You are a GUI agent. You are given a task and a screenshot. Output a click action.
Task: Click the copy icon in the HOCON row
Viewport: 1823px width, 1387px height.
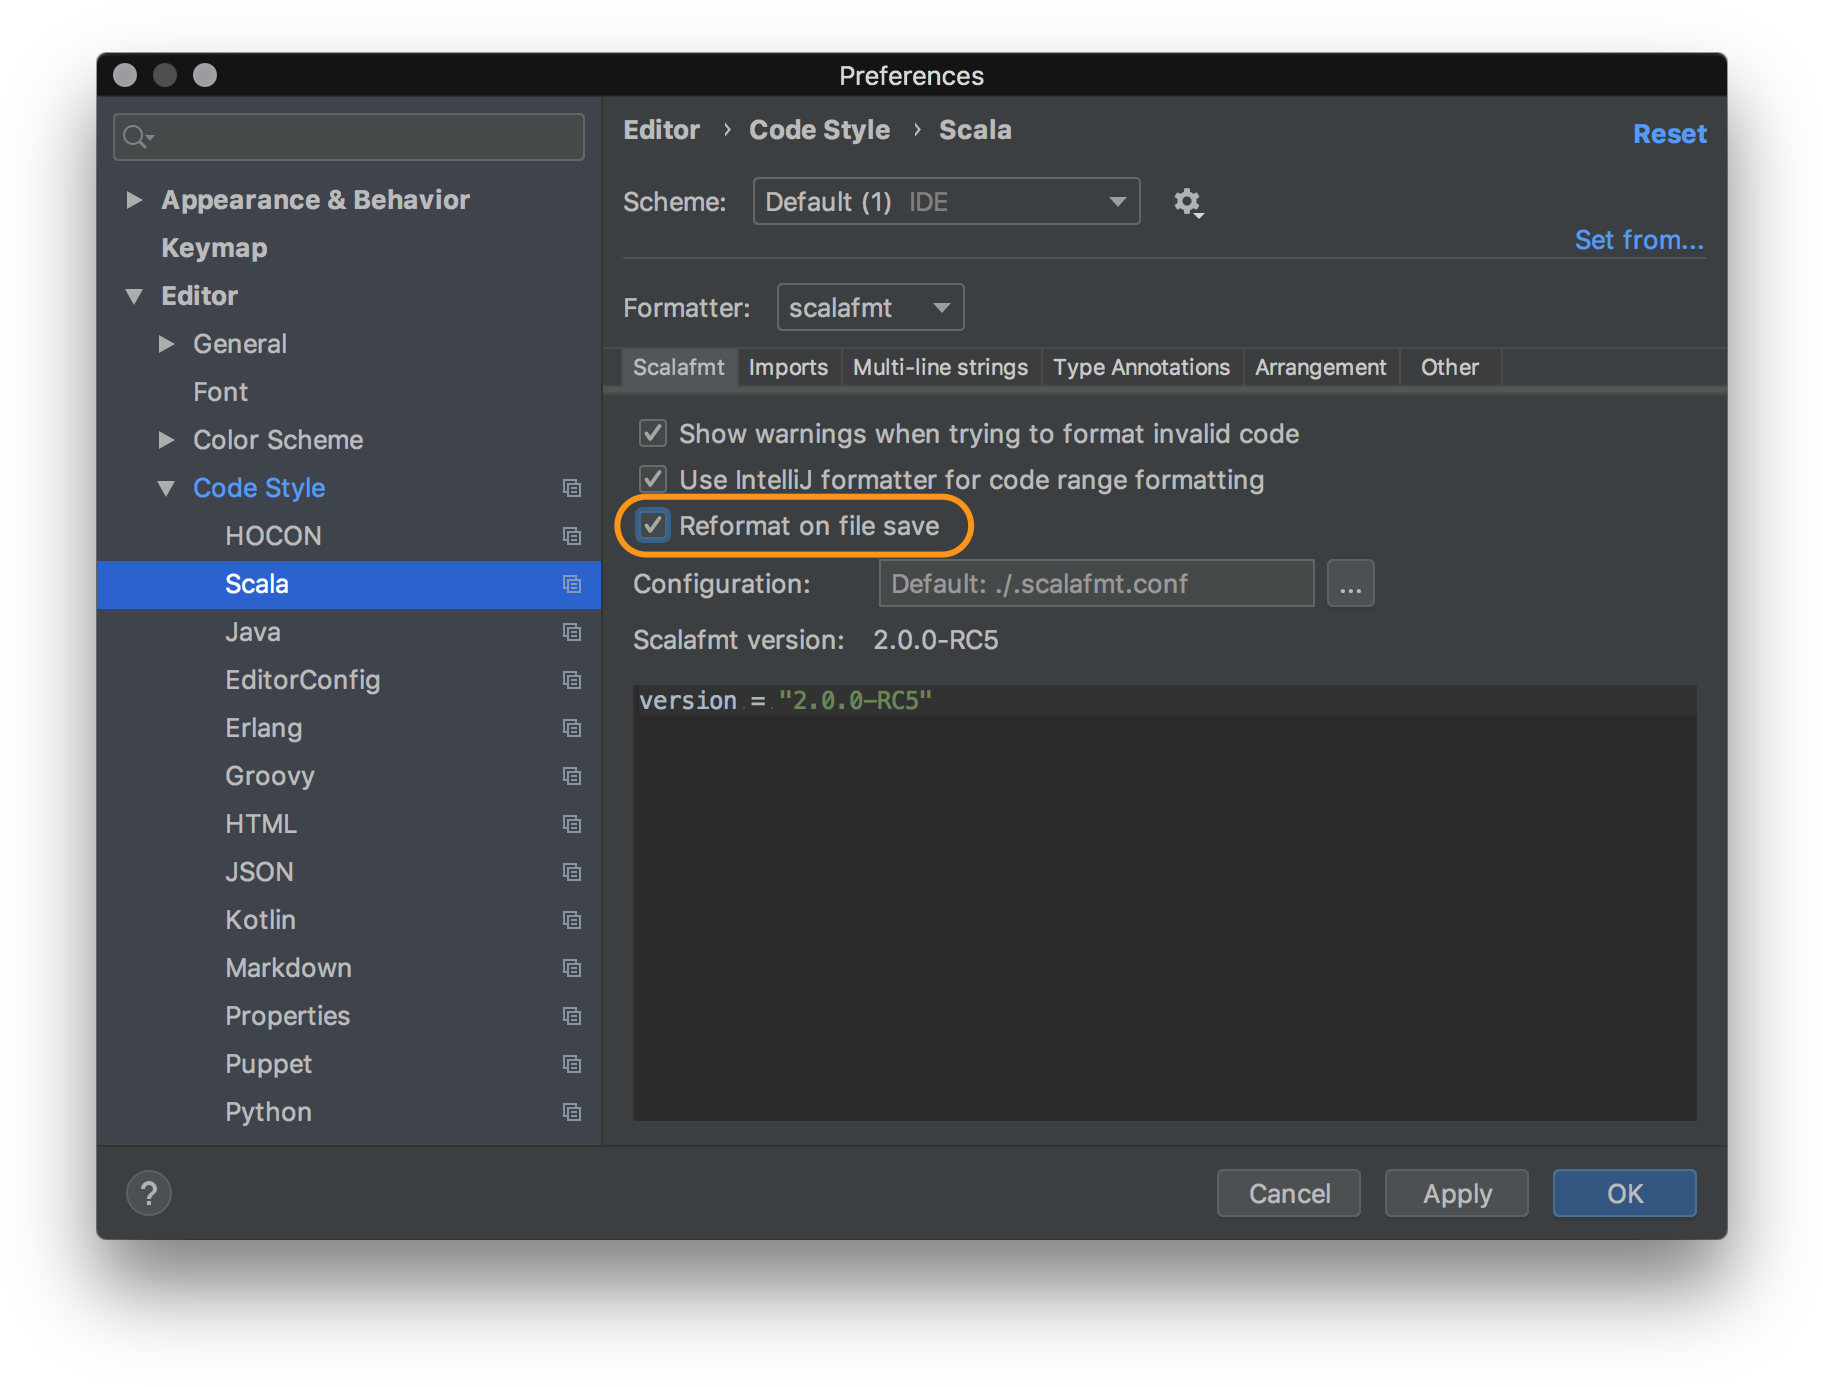[572, 536]
